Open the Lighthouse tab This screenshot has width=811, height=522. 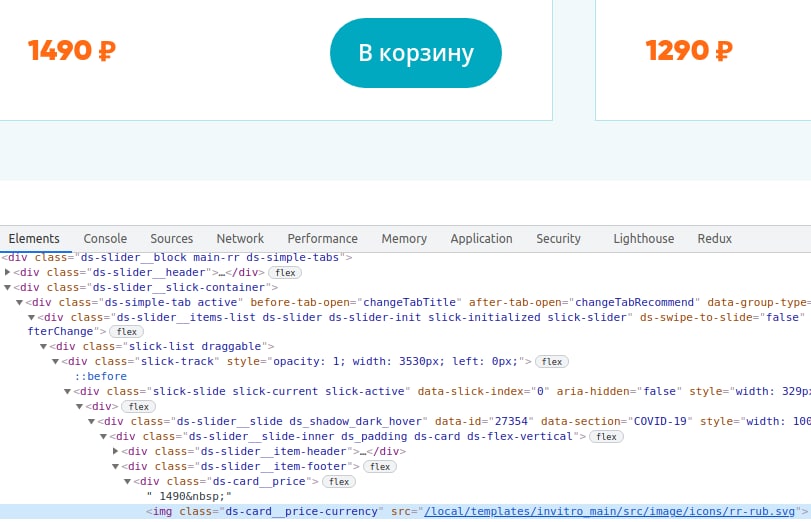tap(643, 238)
